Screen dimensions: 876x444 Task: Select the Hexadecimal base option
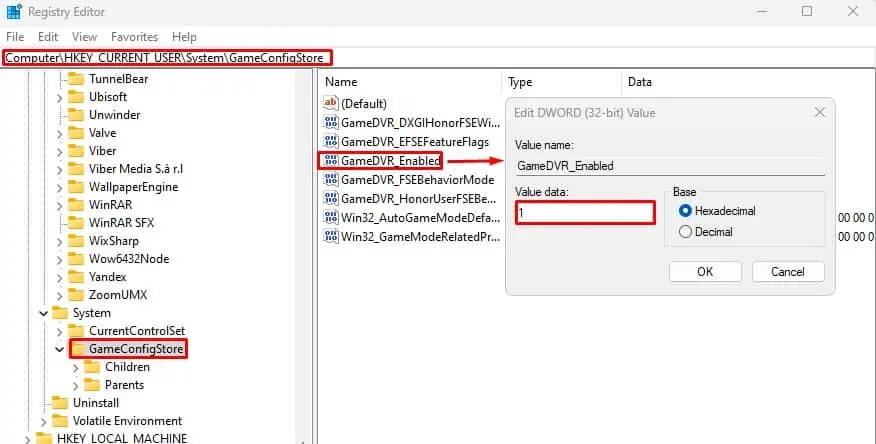click(685, 211)
